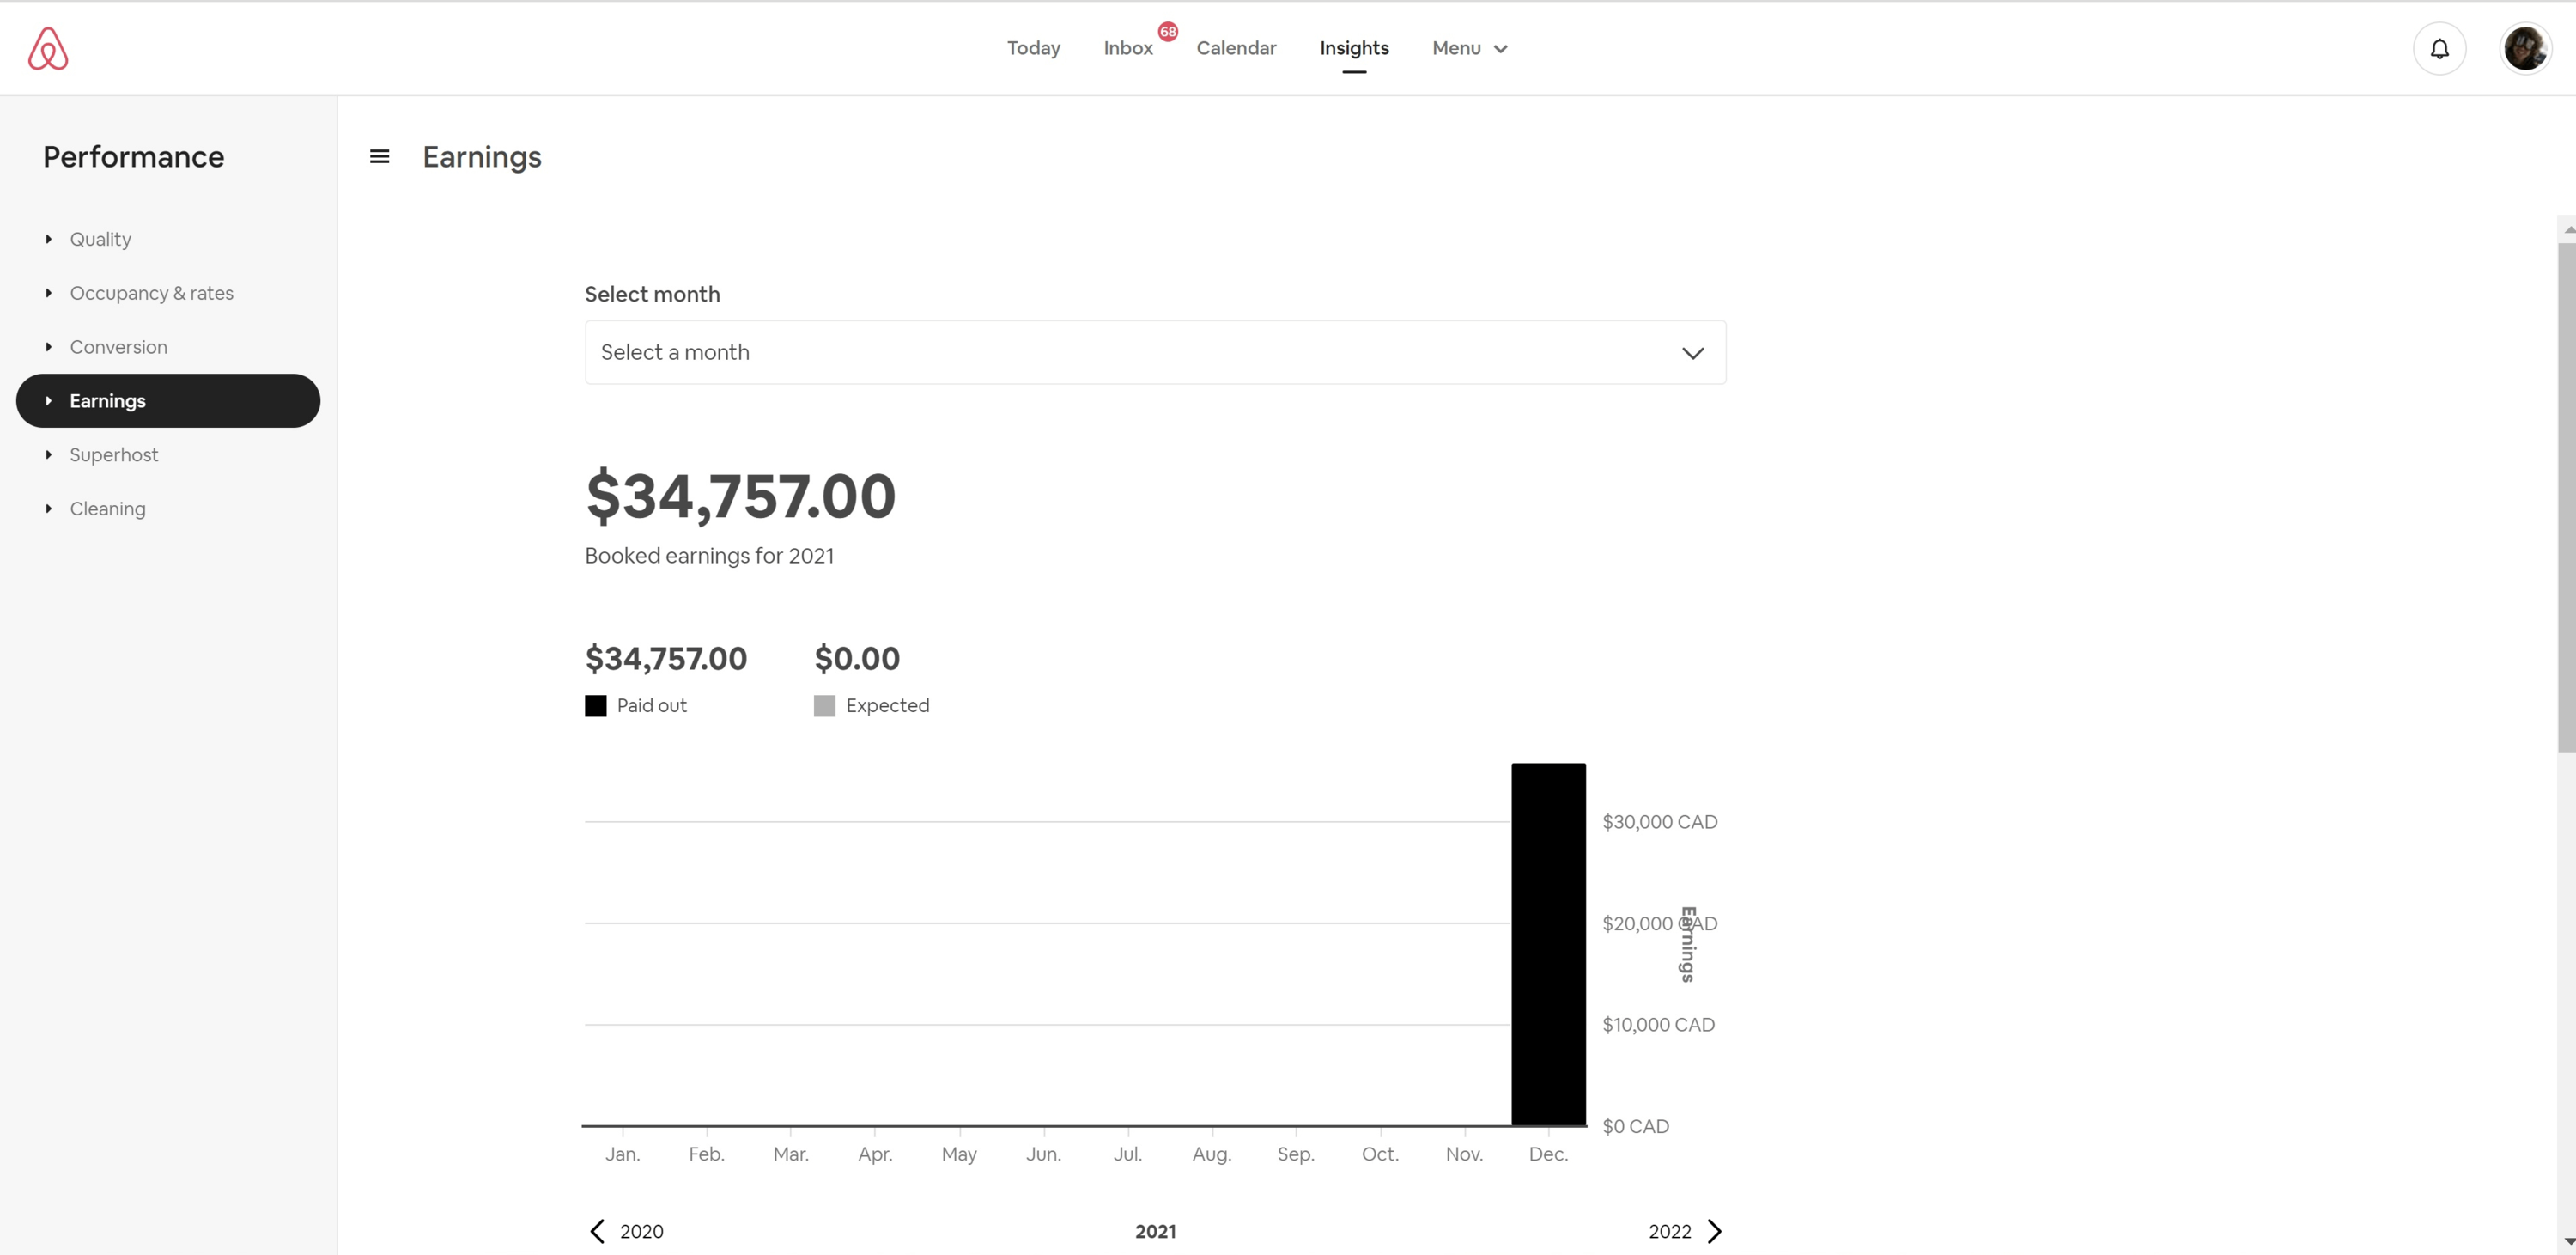This screenshot has width=2576, height=1255.
Task: Go to Today tab
Action: click(1033, 48)
